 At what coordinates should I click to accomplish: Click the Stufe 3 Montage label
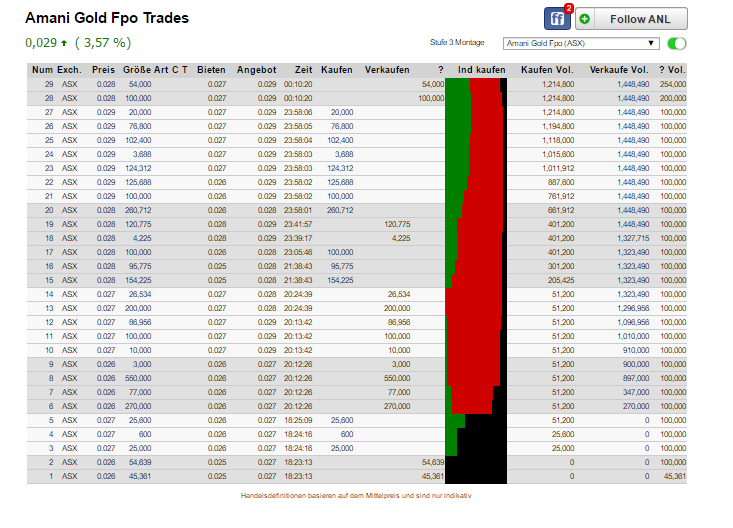pyautogui.click(x=457, y=43)
